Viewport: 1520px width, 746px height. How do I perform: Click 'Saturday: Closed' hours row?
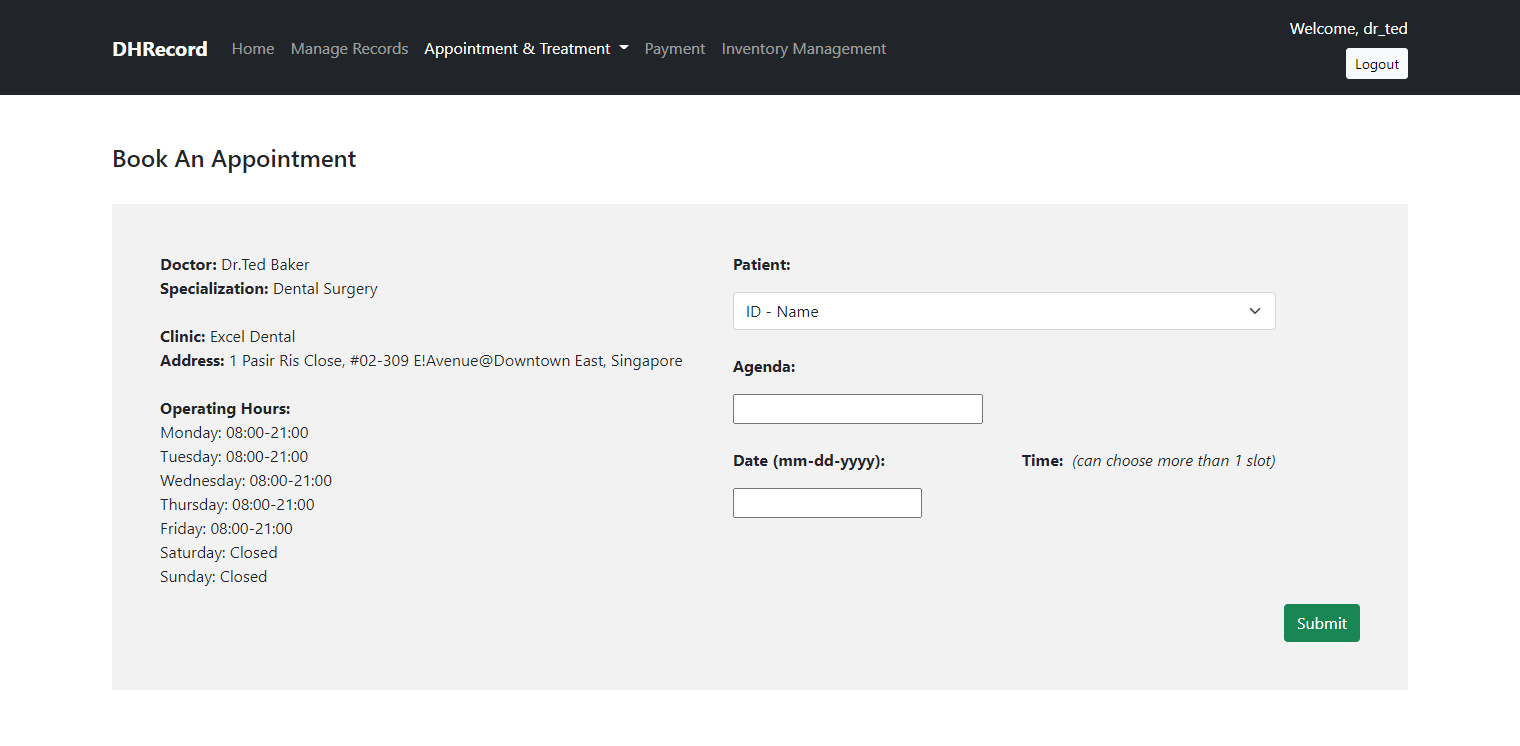point(219,553)
